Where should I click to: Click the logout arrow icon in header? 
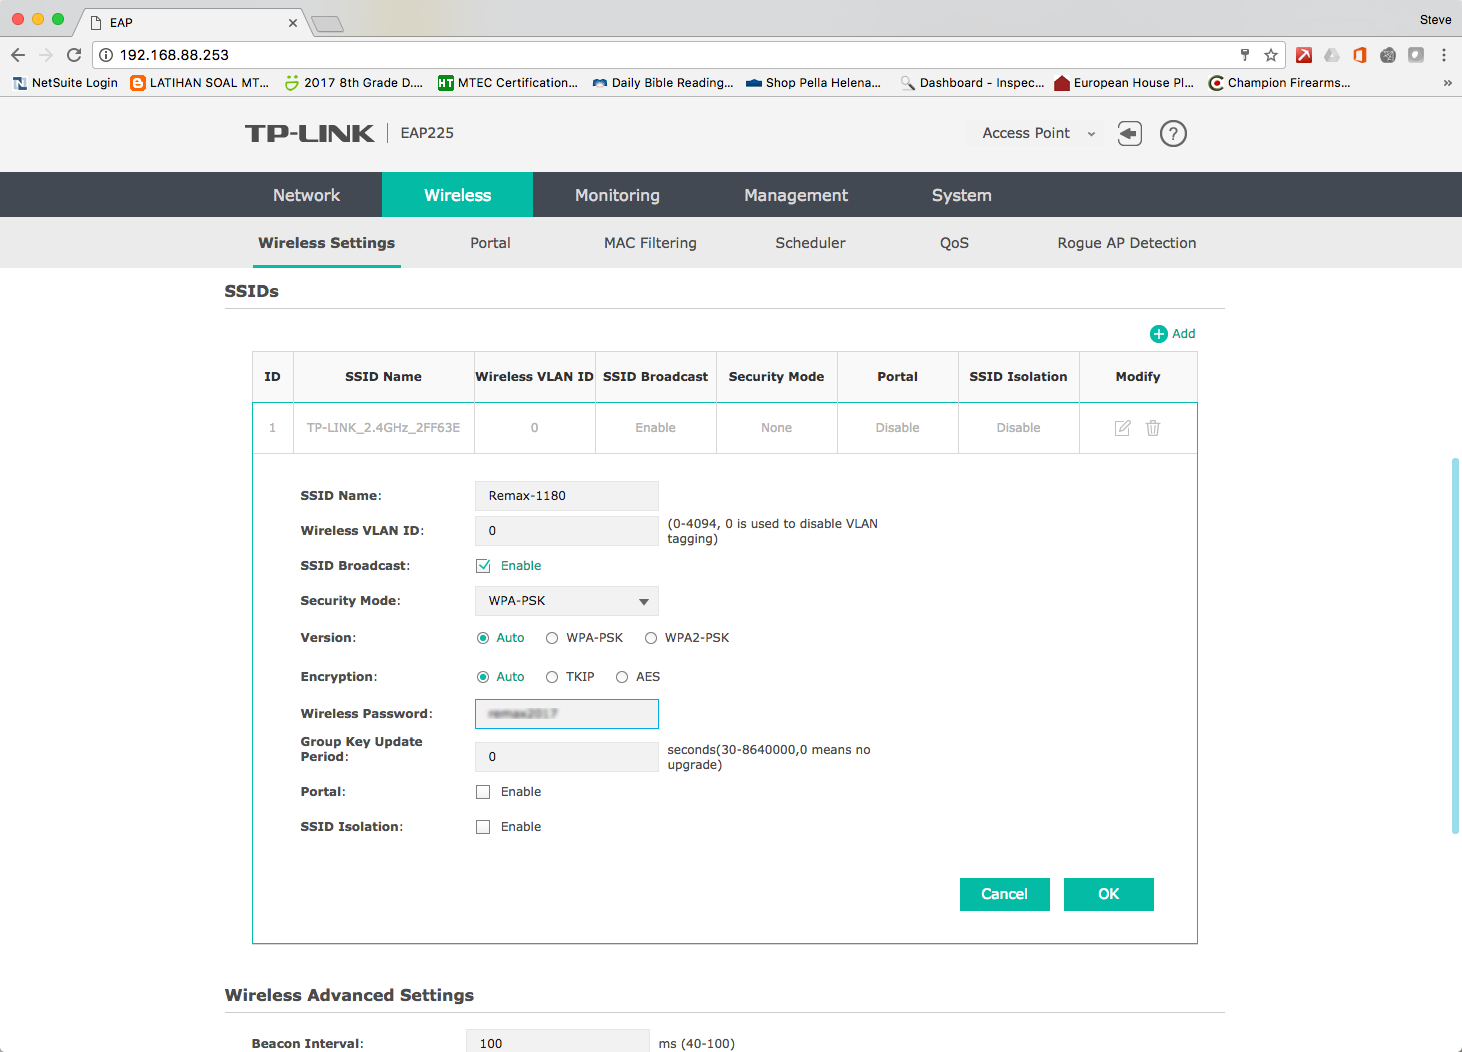click(x=1130, y=133)
